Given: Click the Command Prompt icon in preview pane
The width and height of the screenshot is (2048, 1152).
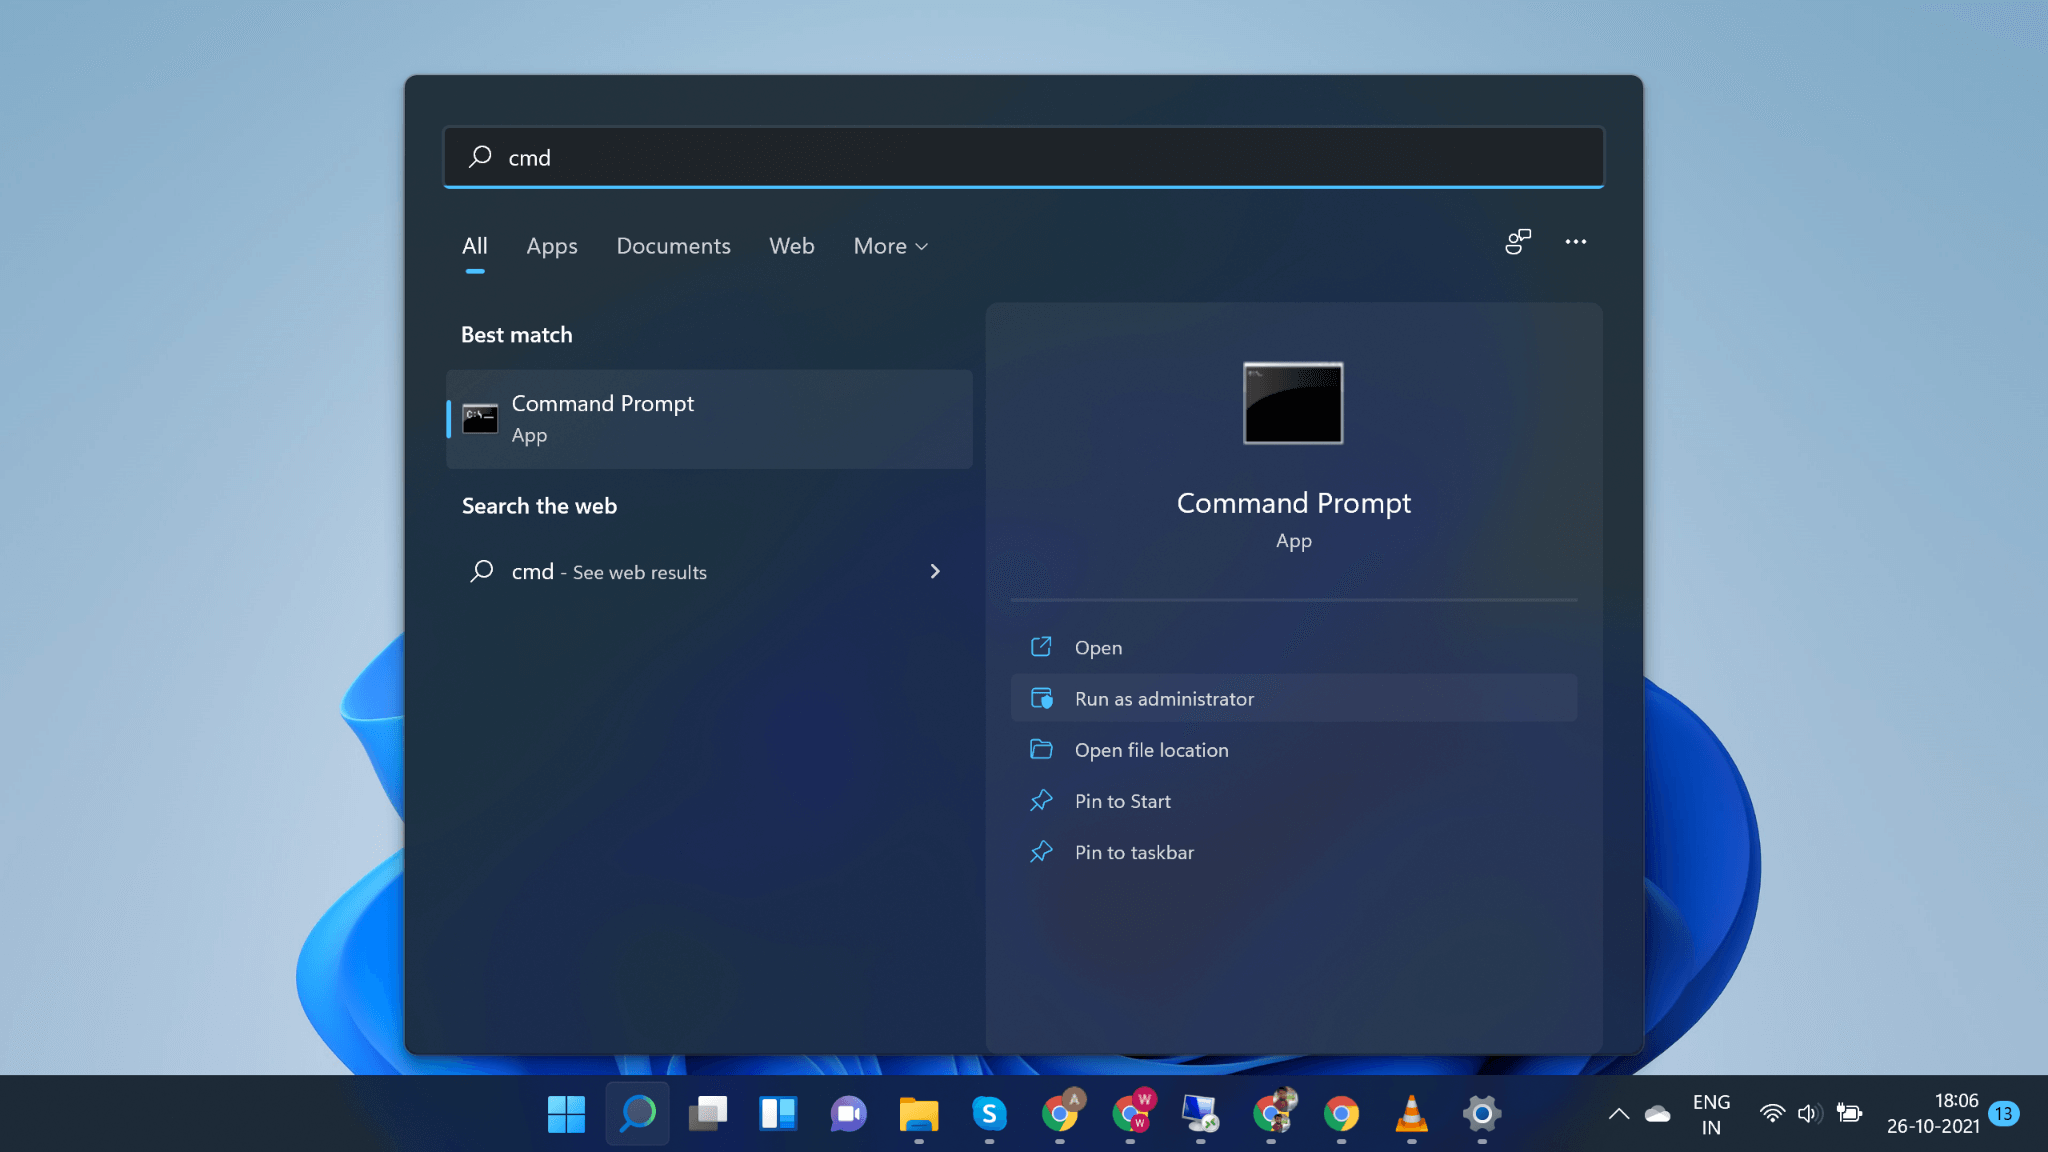Looking at the screenshot, I should tap(1293, 404).
